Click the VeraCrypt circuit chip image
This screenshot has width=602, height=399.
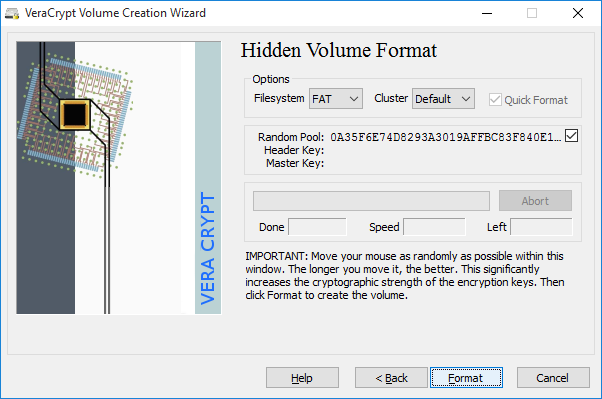pos(119,178)
